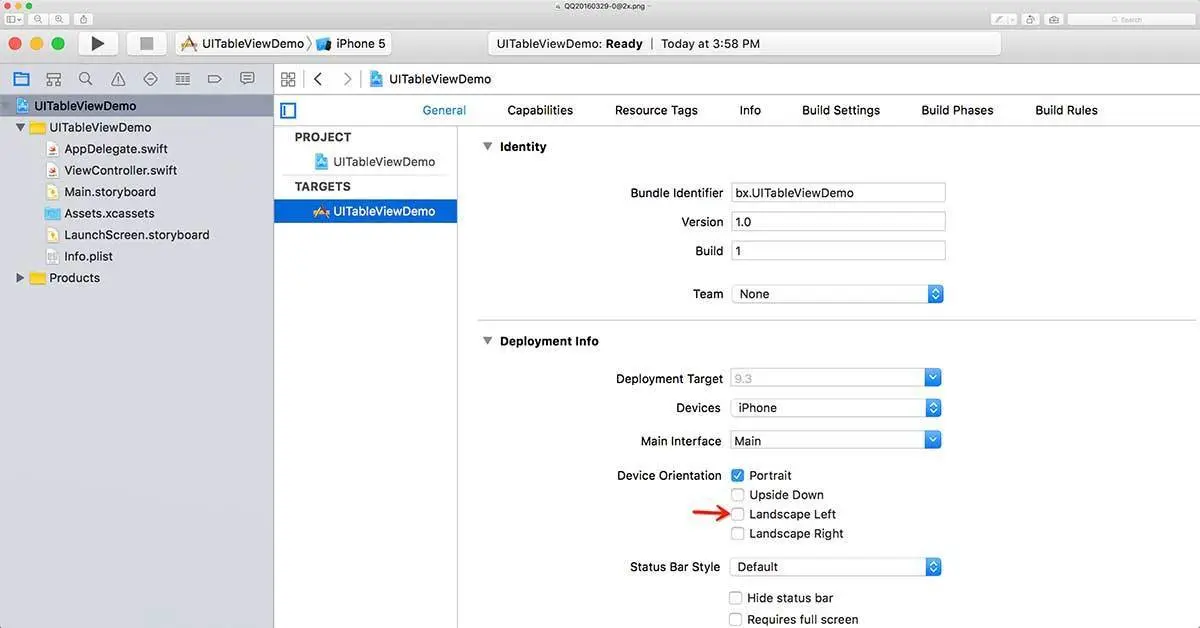1200x628 pixels.
Task: Click the UITableViewDemo jump bar file icon
Action: click(x=376, y=79)
